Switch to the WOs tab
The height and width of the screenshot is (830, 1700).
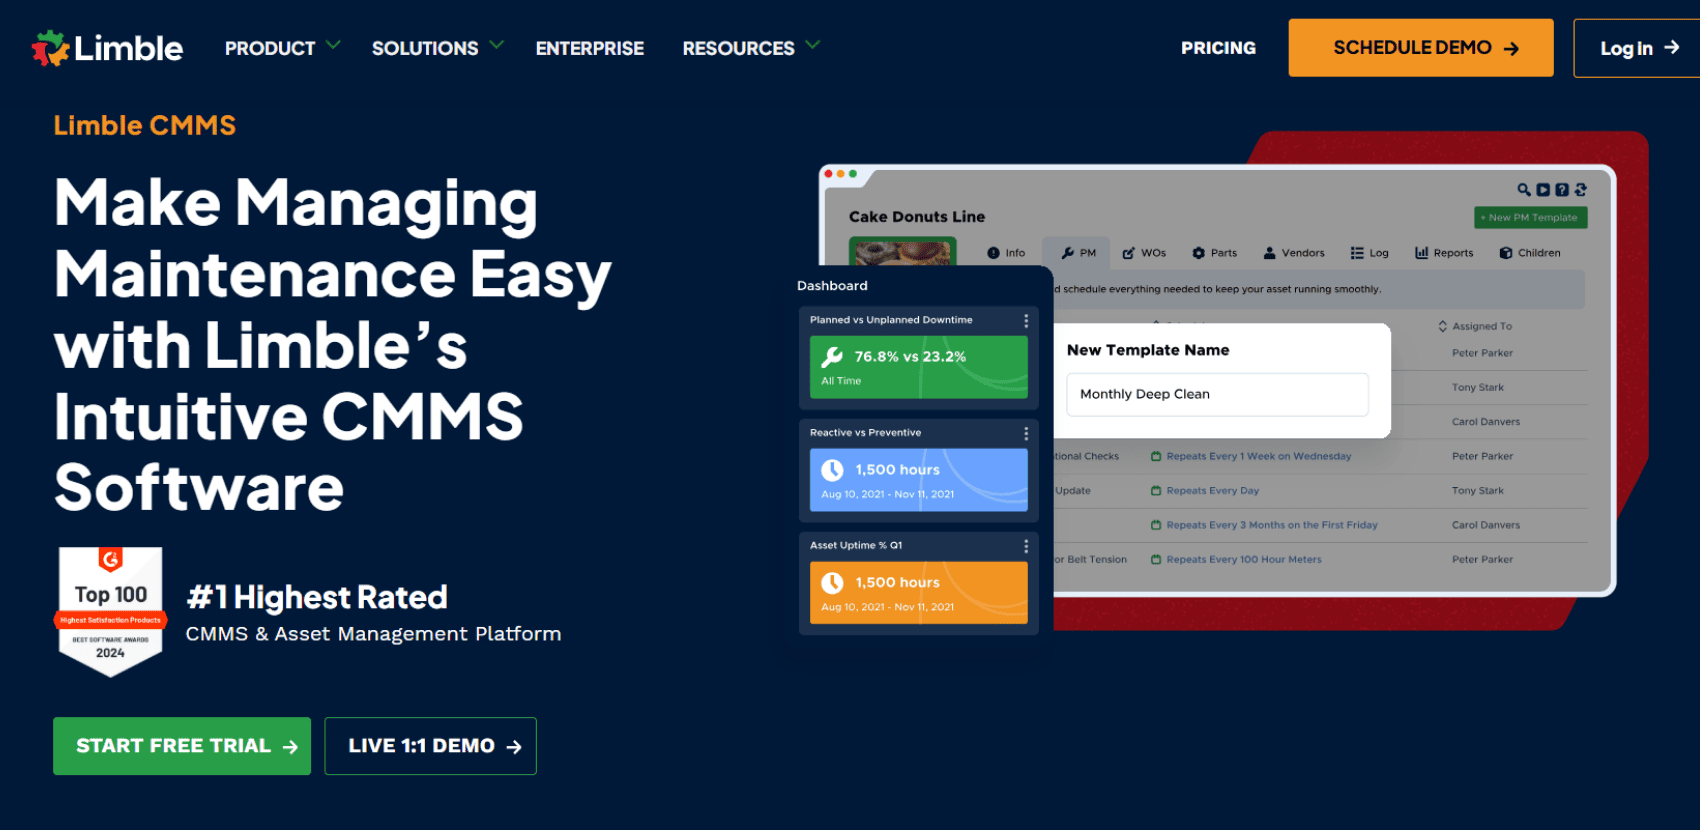(1144, 253)
